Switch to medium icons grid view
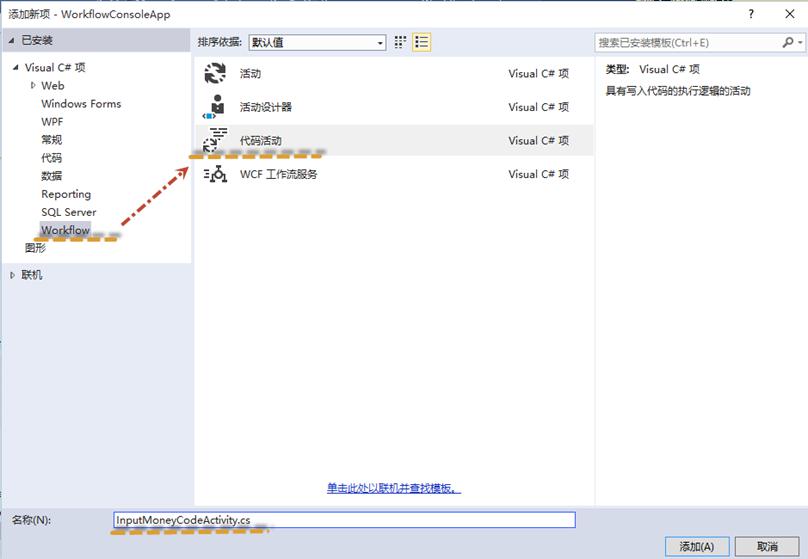Viewport: 808px width, 559px height. pyautogui.click(x=400, y=42)
